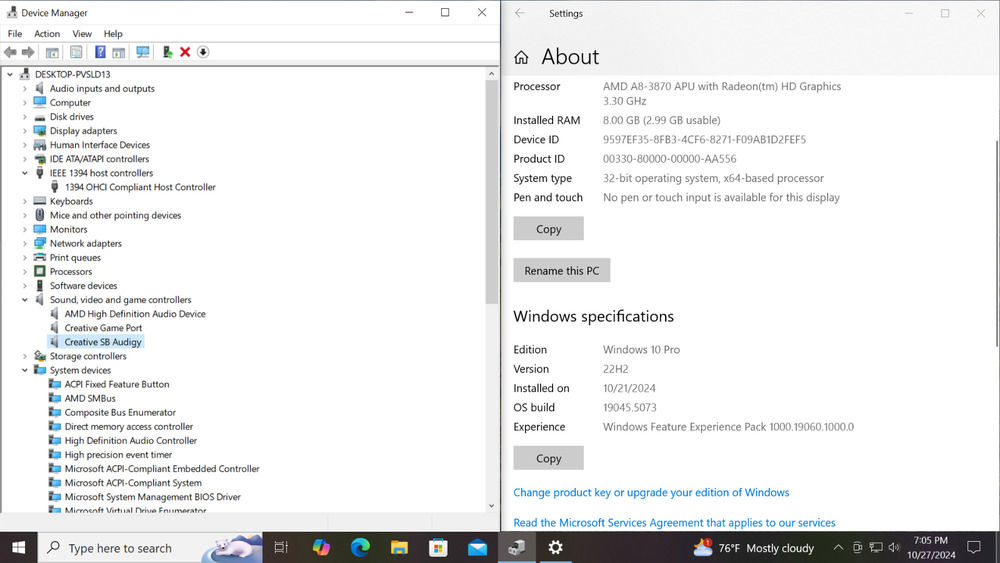This screenshot has height=563, width=1000.
Task: Click the Rename this PC button
Action: pyautogui.click(x=562, y=270)
